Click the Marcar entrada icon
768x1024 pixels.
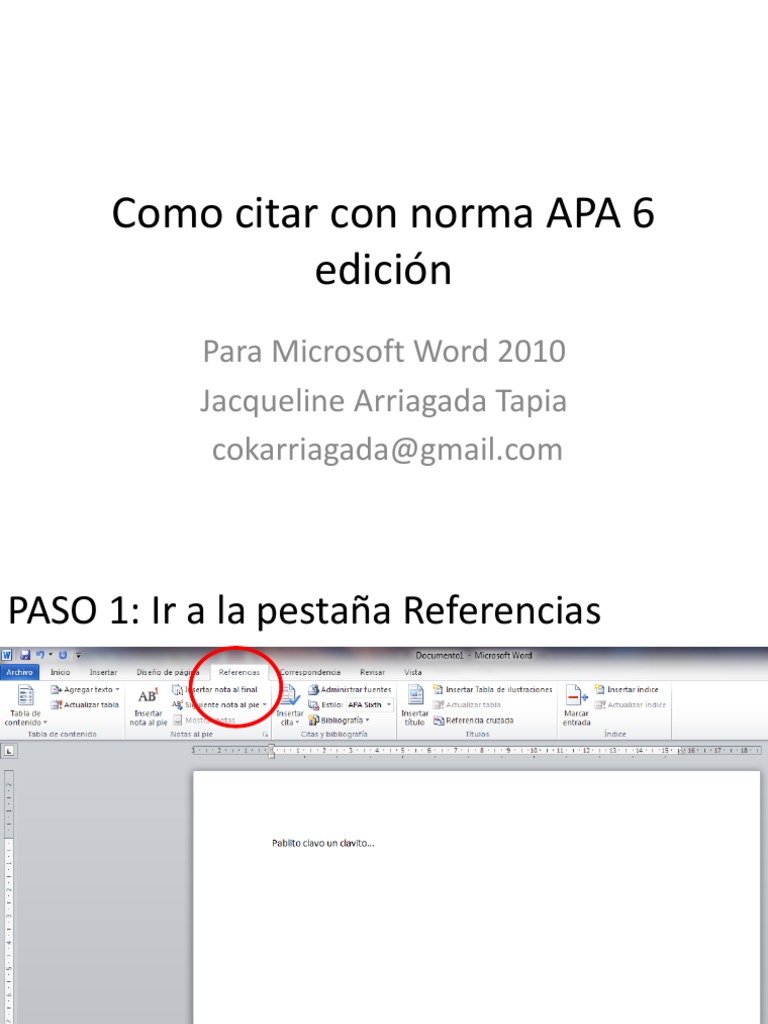click(x=577, y=704)
